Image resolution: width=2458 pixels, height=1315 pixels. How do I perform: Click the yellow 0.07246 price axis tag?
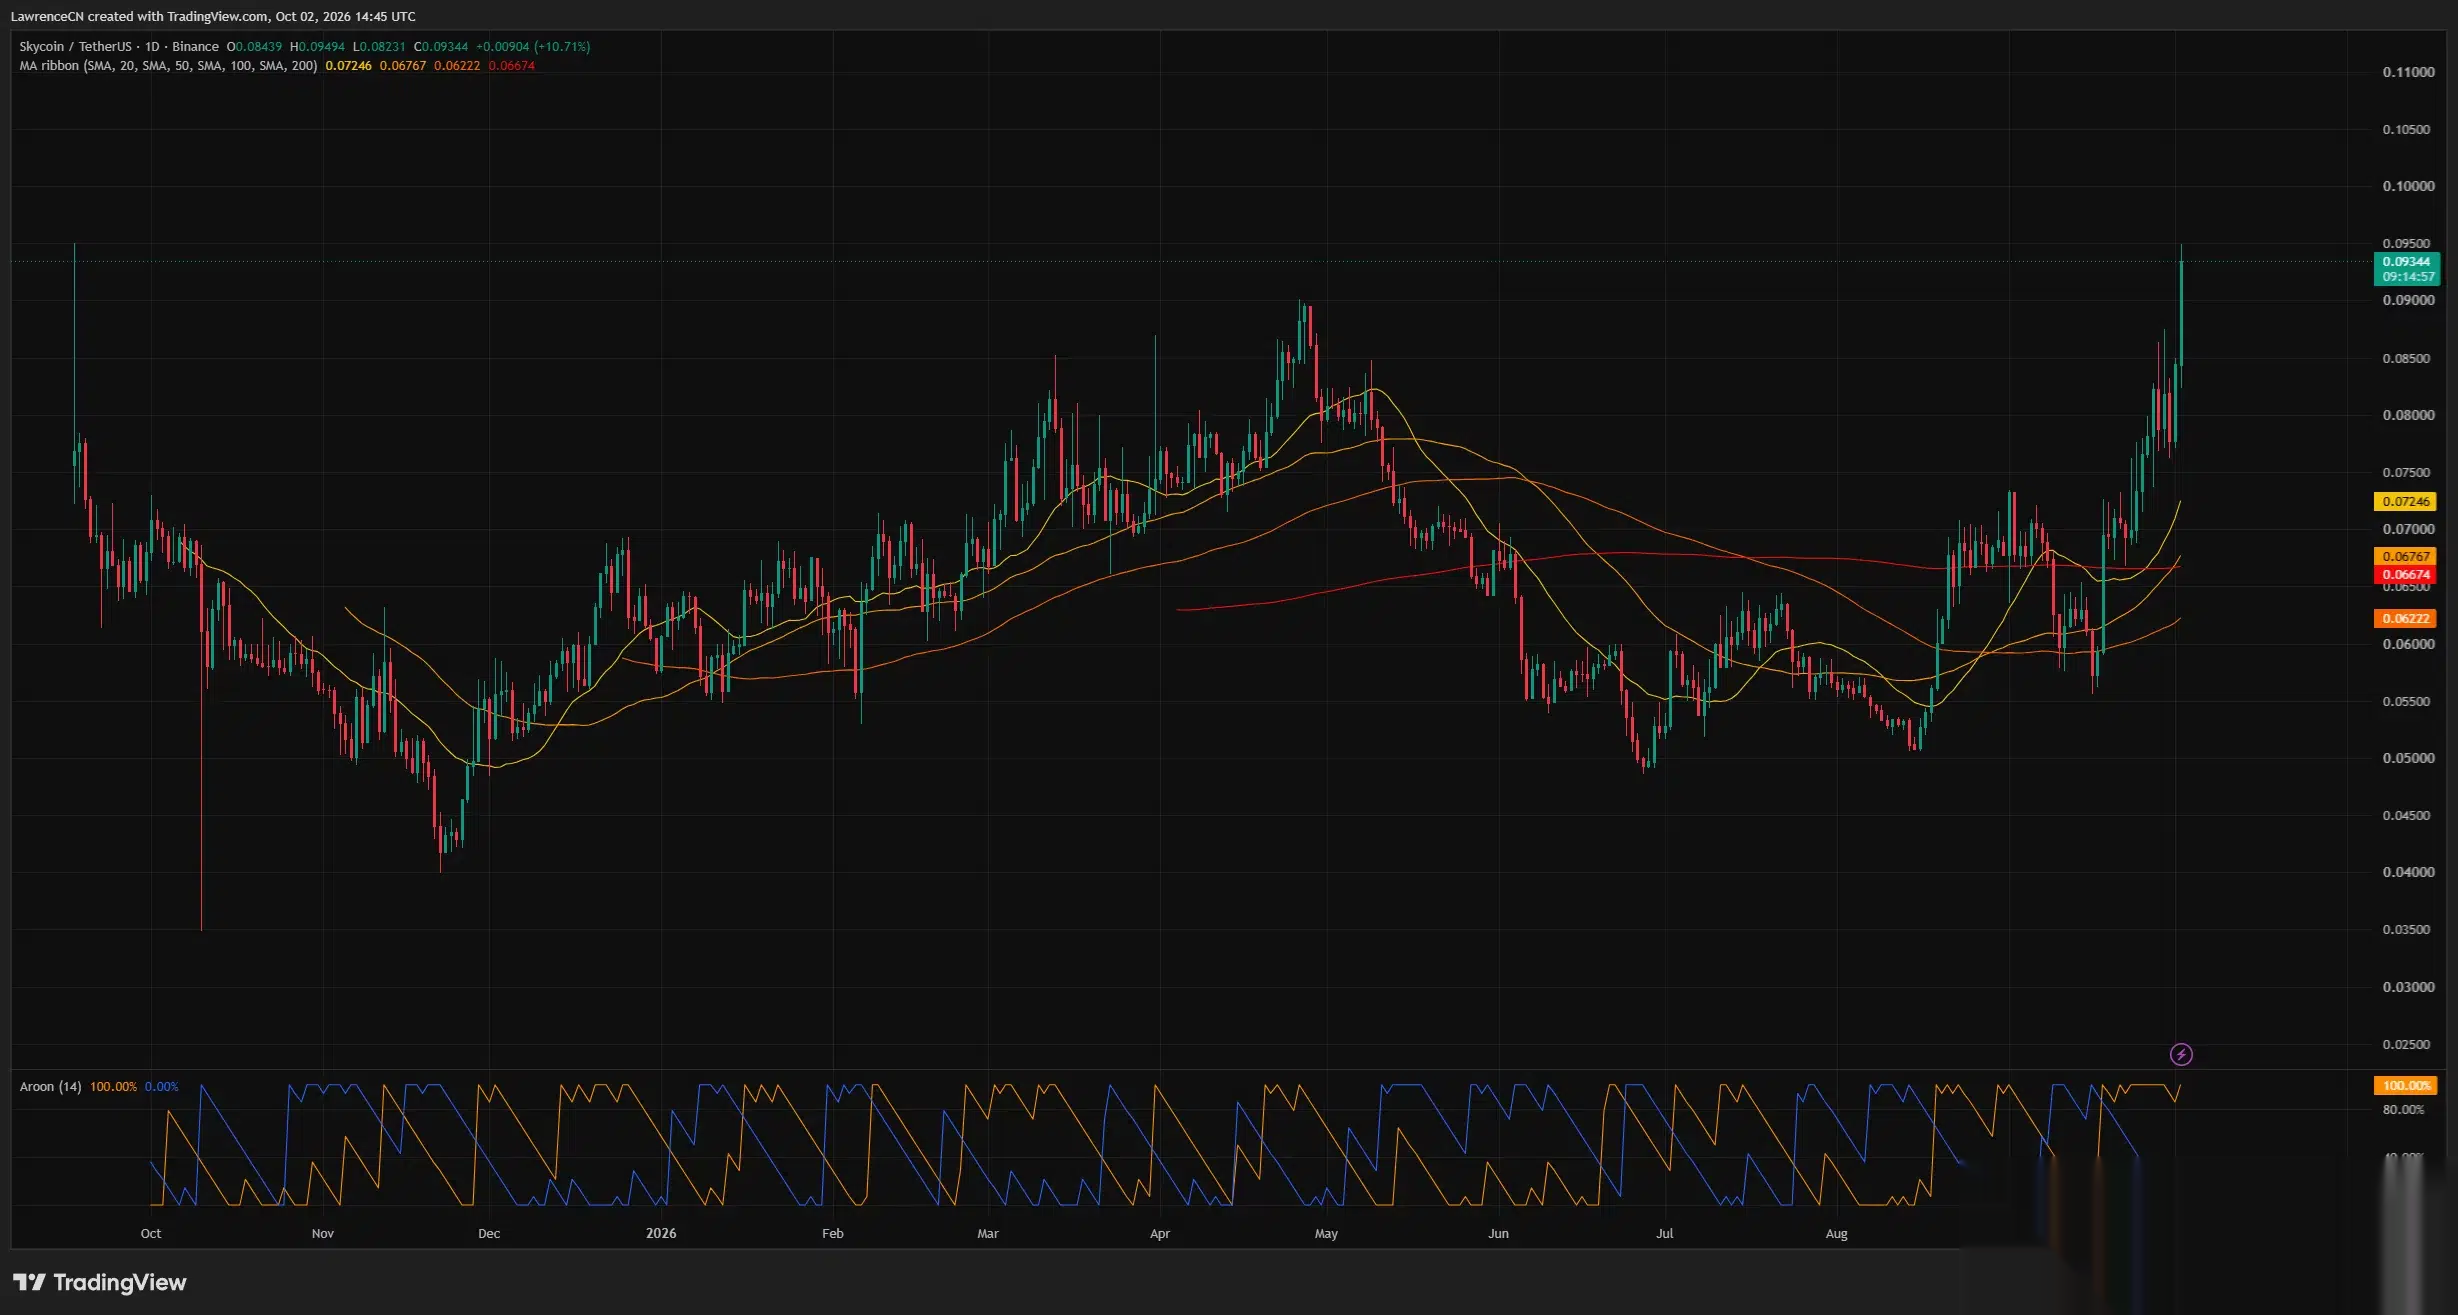tap(2405, 501)
